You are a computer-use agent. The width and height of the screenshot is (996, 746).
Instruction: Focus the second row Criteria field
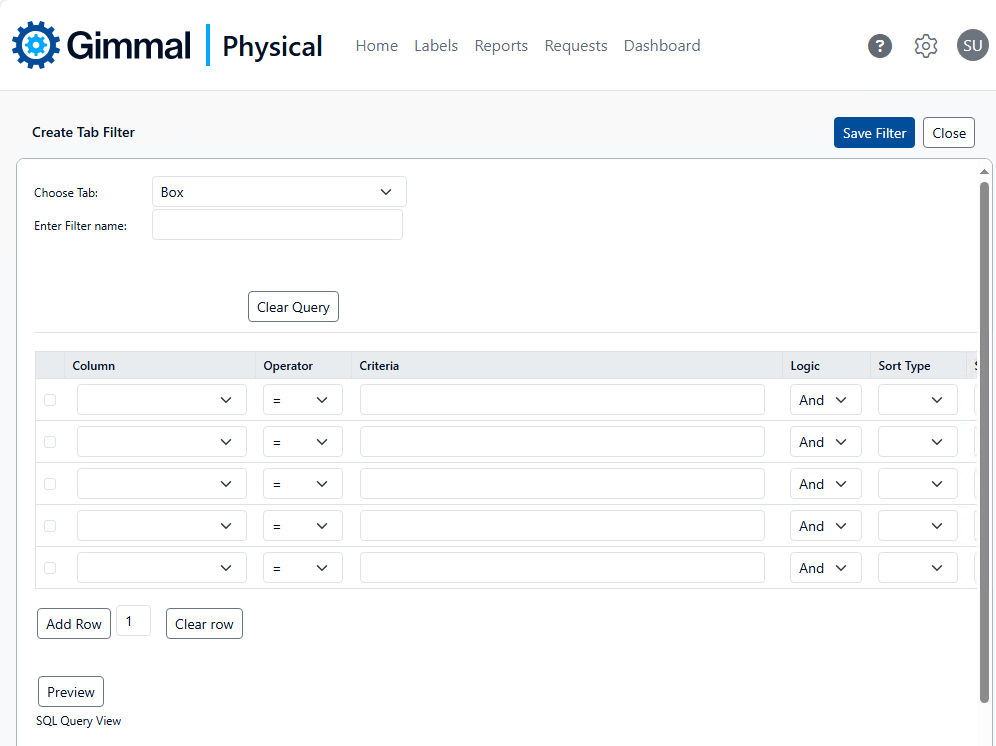click(562, 442)
